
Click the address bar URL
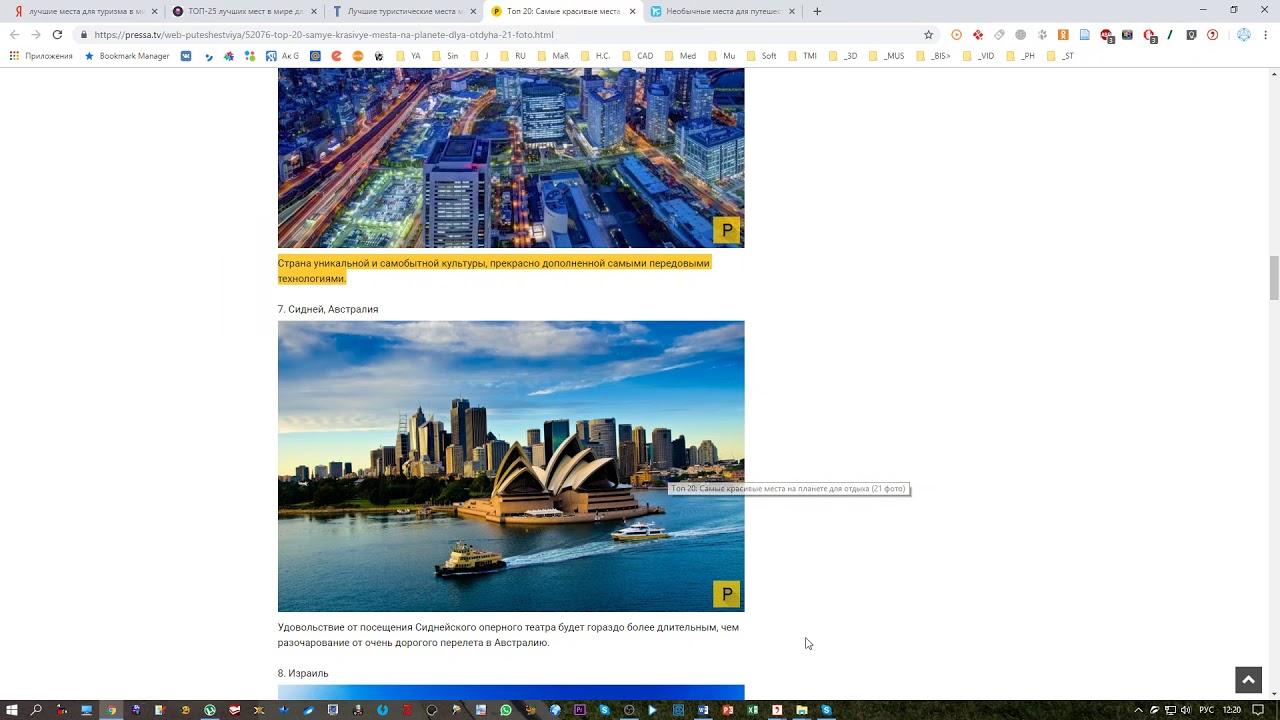point(324,34)
